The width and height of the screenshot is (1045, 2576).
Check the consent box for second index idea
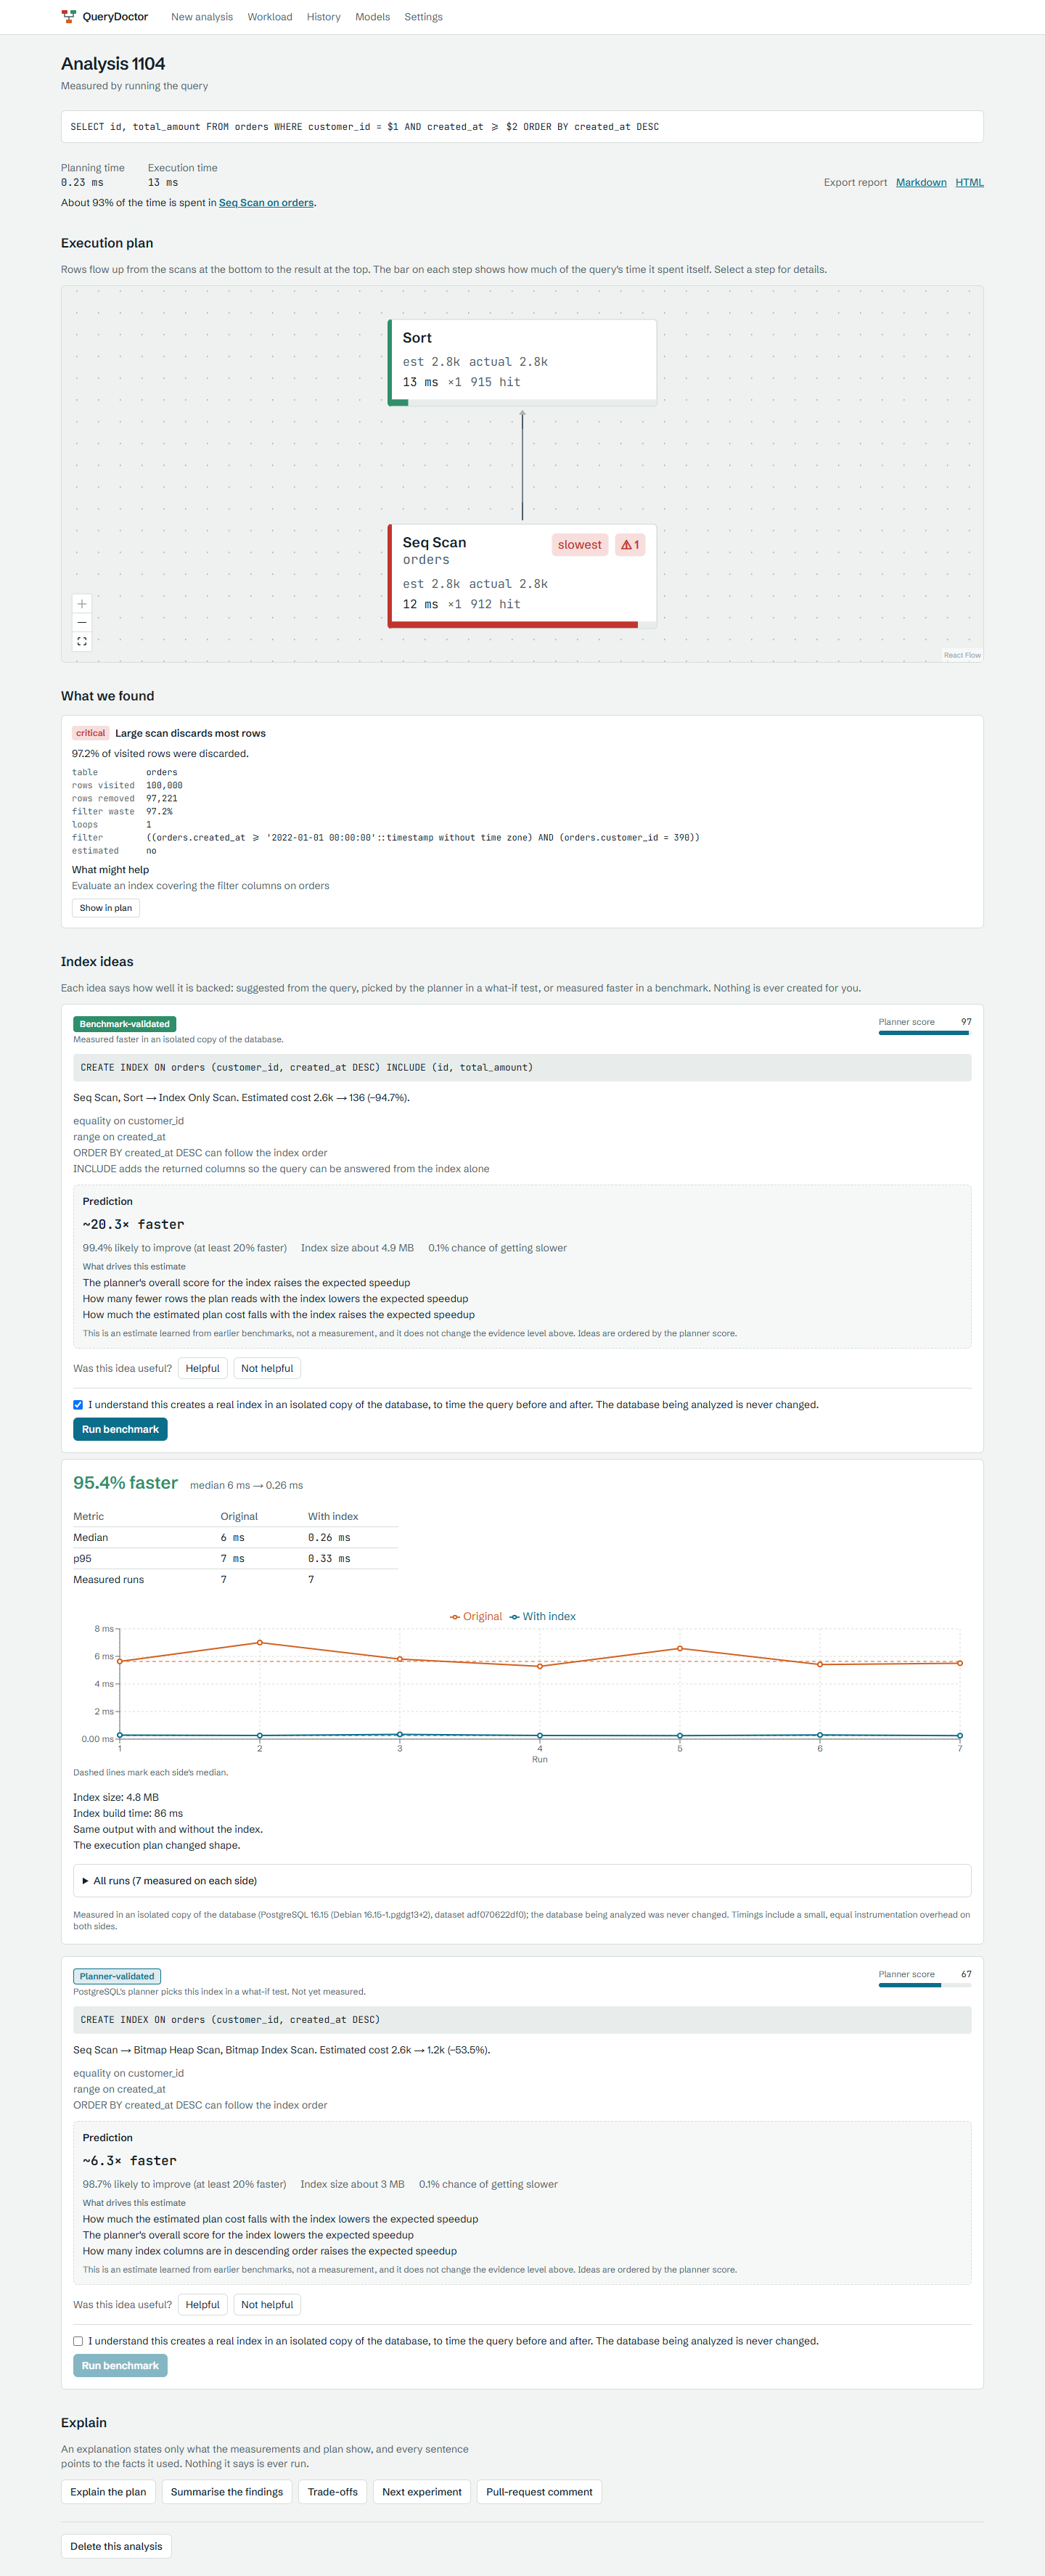point(78,2341)
